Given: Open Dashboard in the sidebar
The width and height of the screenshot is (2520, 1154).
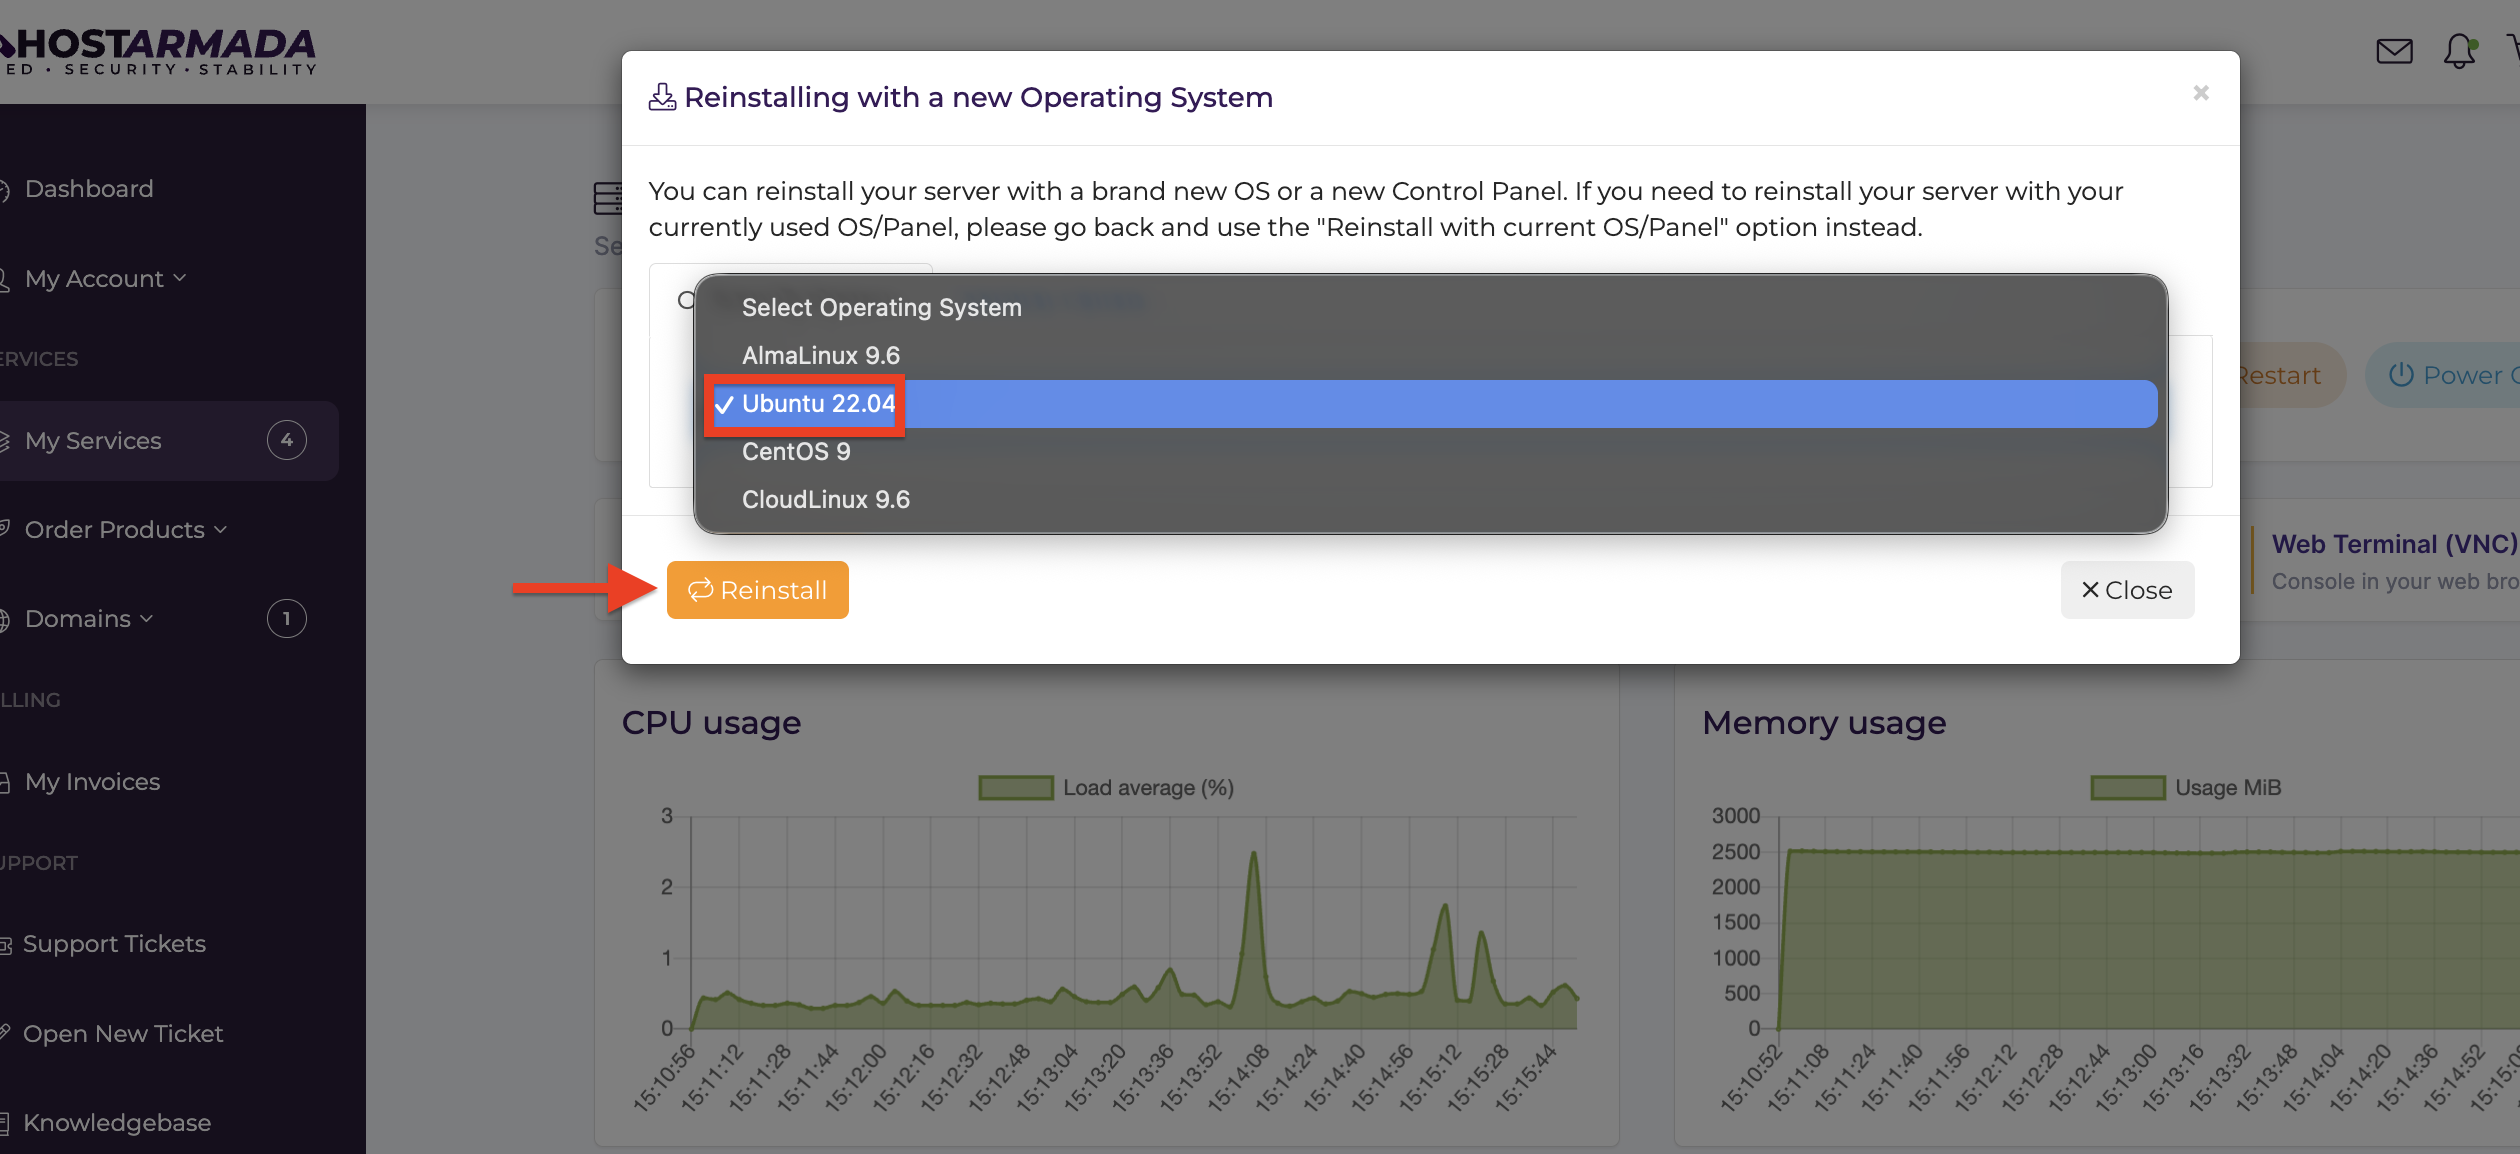Looking at the screenshot, I should coord(89,189).
